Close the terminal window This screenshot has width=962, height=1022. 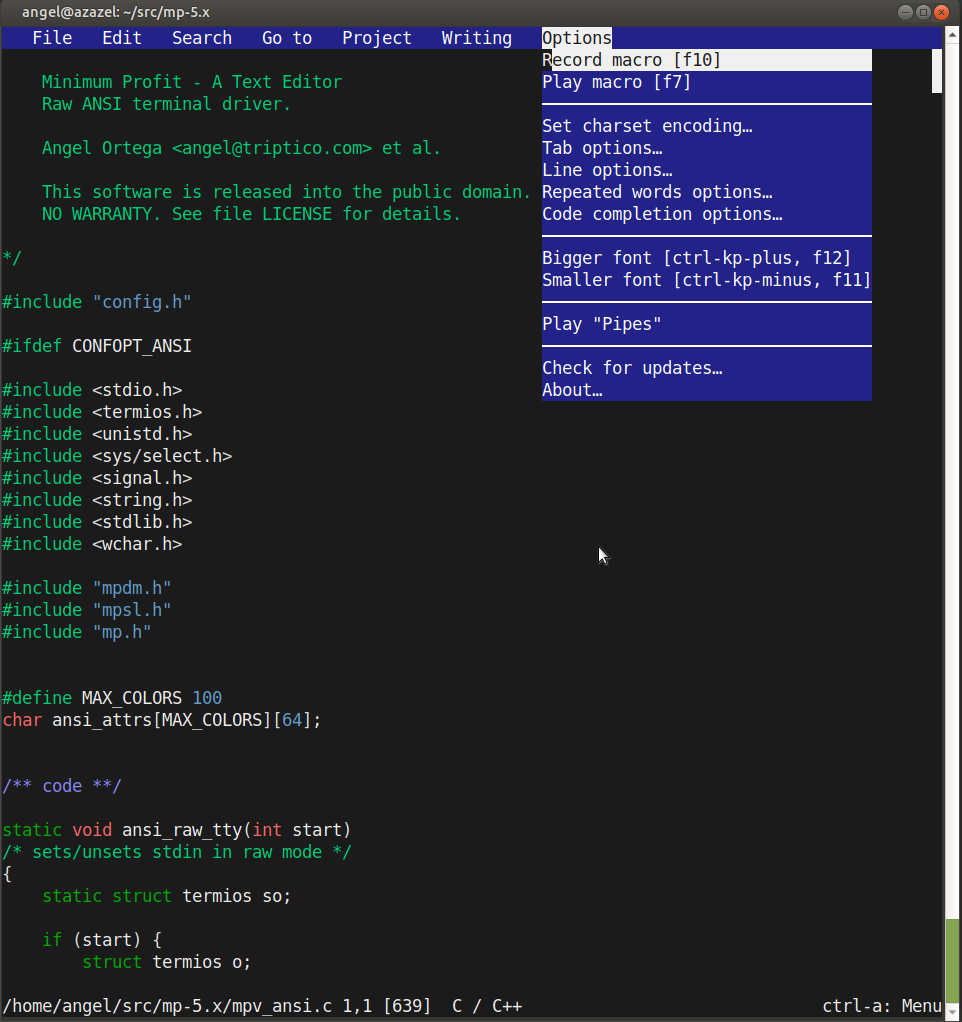point(941,12)
